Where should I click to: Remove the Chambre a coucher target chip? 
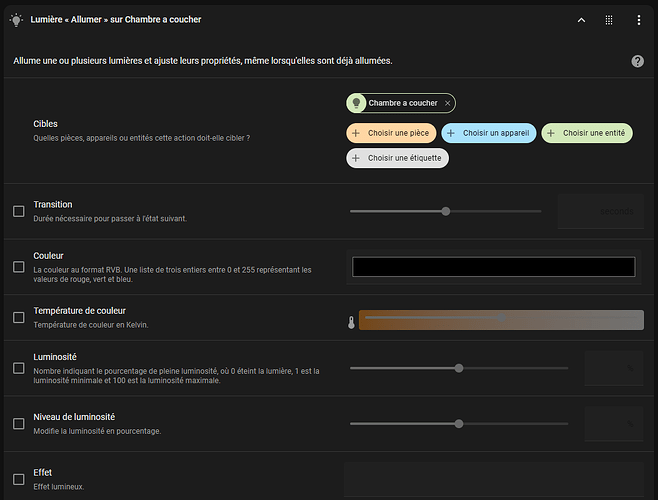pyautogui.click(x=447, y=103)
